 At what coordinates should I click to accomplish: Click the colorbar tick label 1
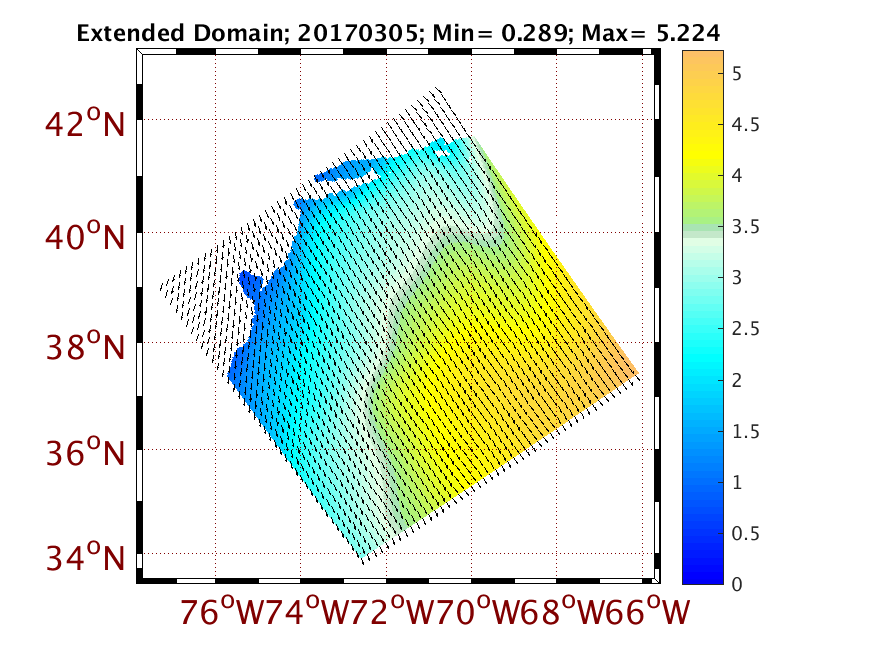click(x=737, y=482)
